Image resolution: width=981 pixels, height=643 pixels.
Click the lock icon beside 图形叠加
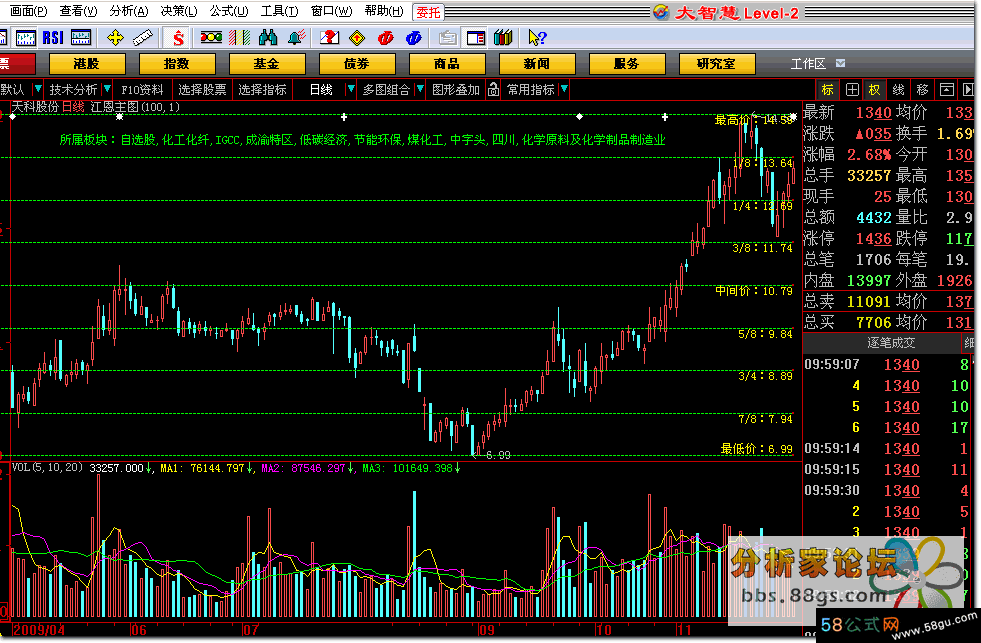point(494,89)
